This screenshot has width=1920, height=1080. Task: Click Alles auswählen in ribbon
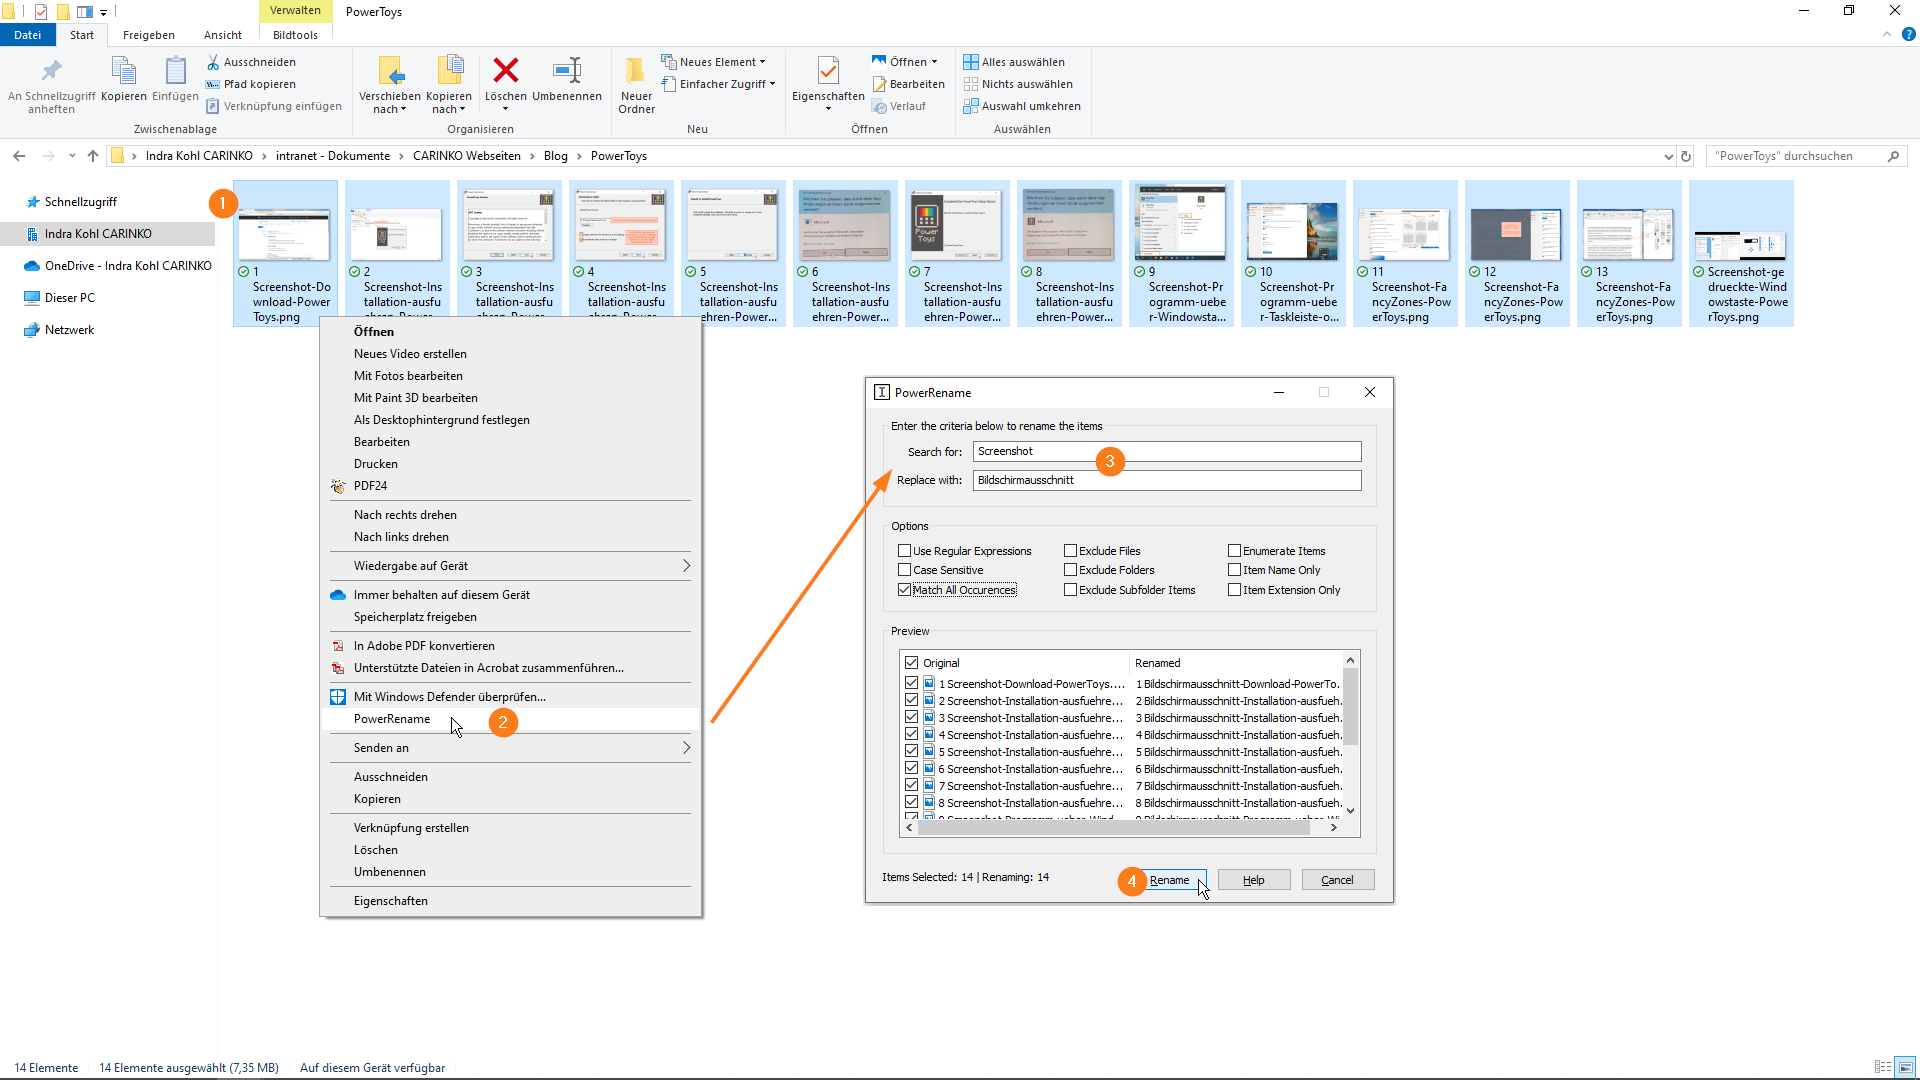tap(1014, 62)
